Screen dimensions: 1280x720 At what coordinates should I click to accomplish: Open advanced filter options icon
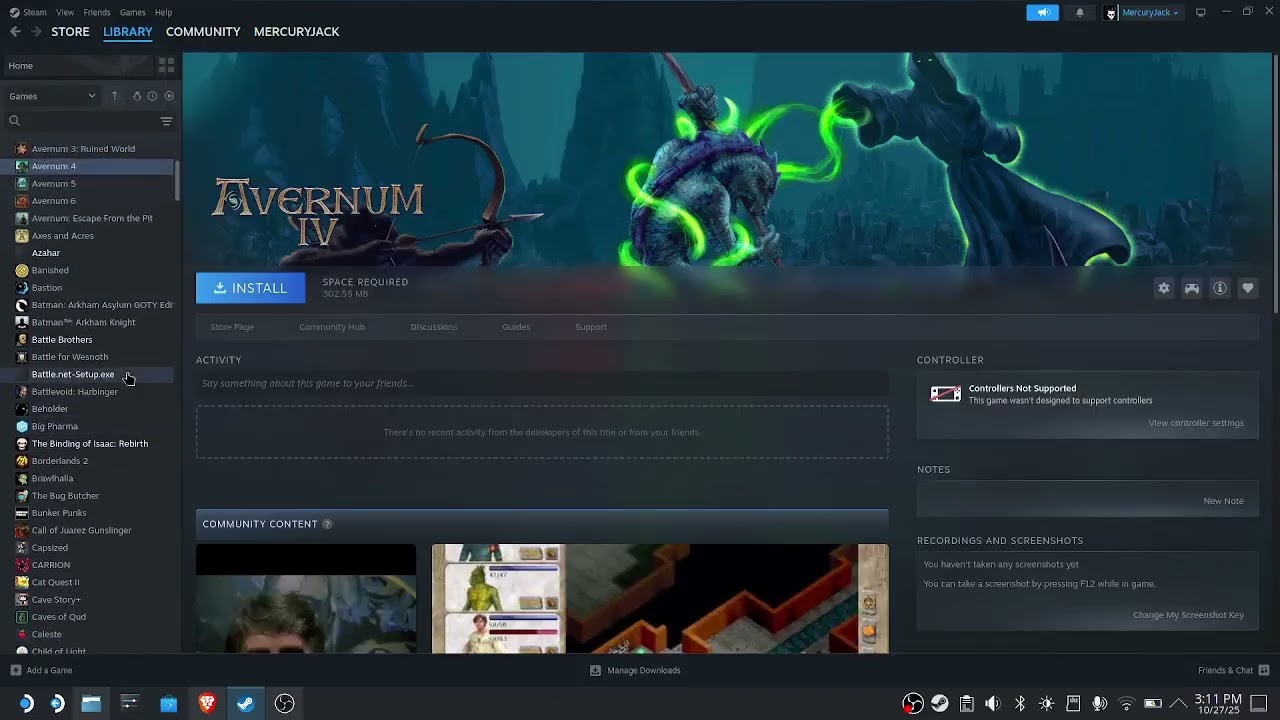(x=166, y=121)
